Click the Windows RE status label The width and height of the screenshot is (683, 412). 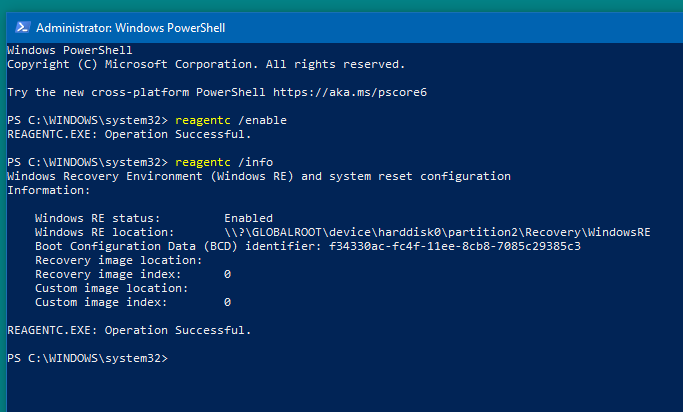click(98, 218)
